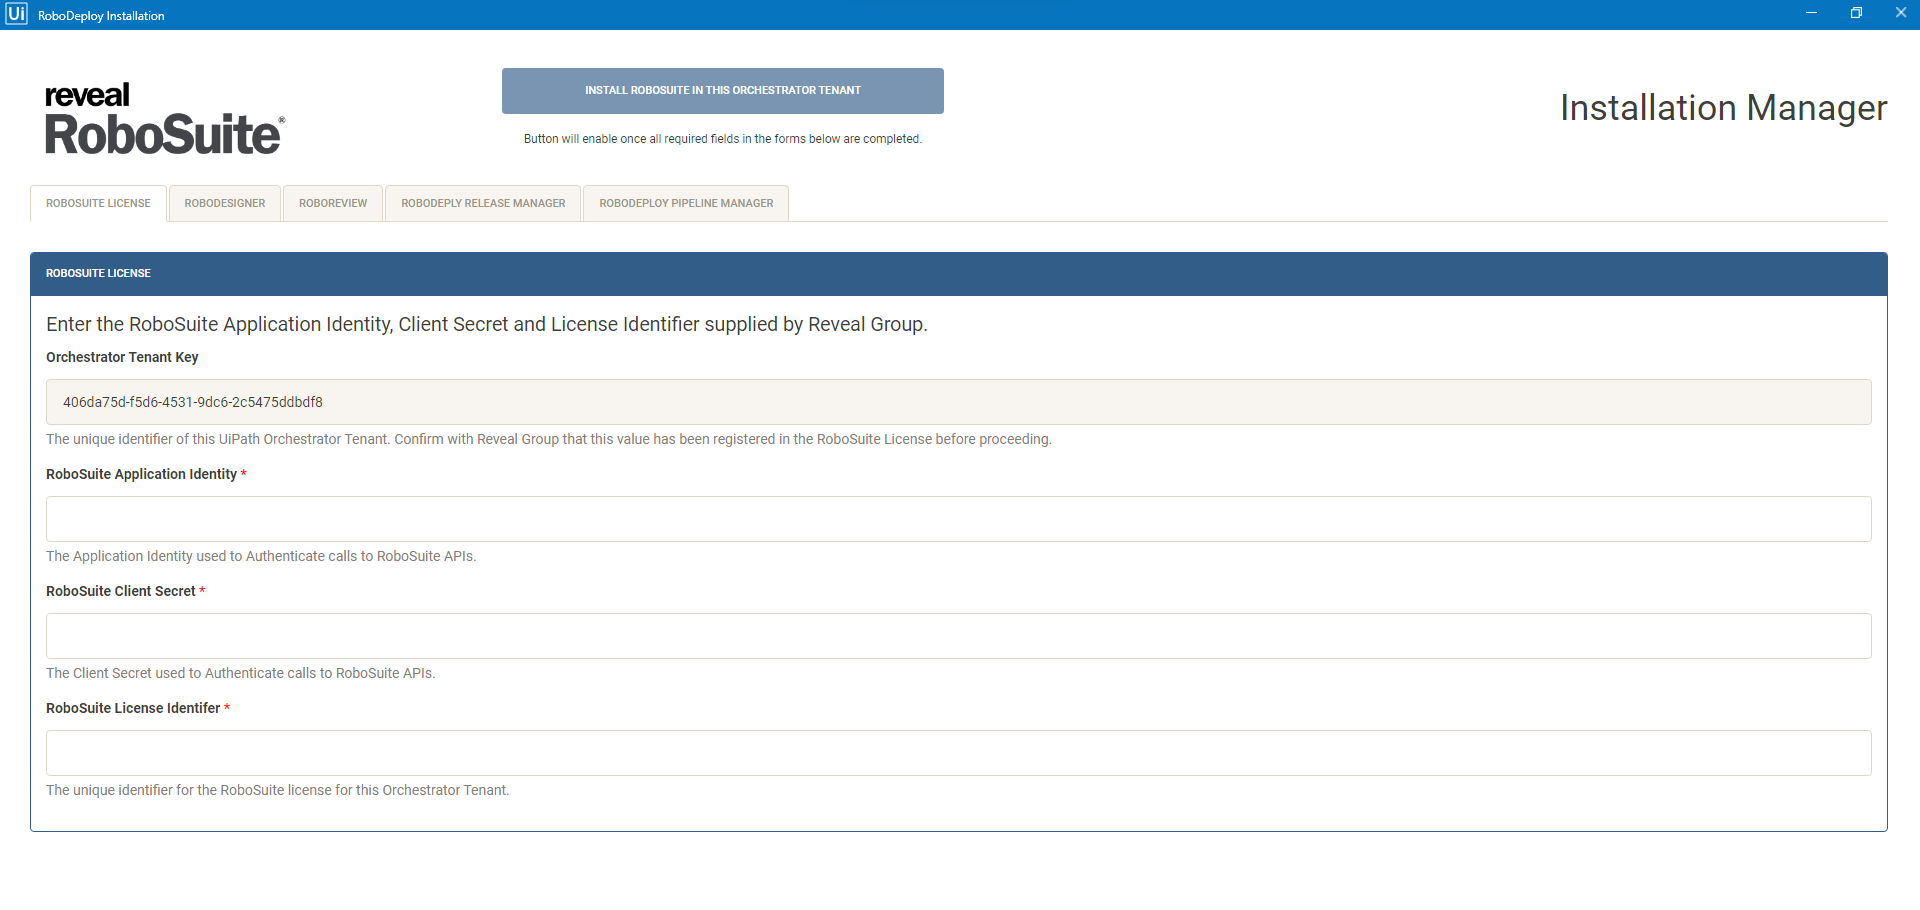Open the RoboDeploy Pipeline Manager tab
1920x910 pixels.
click(686, 203)
